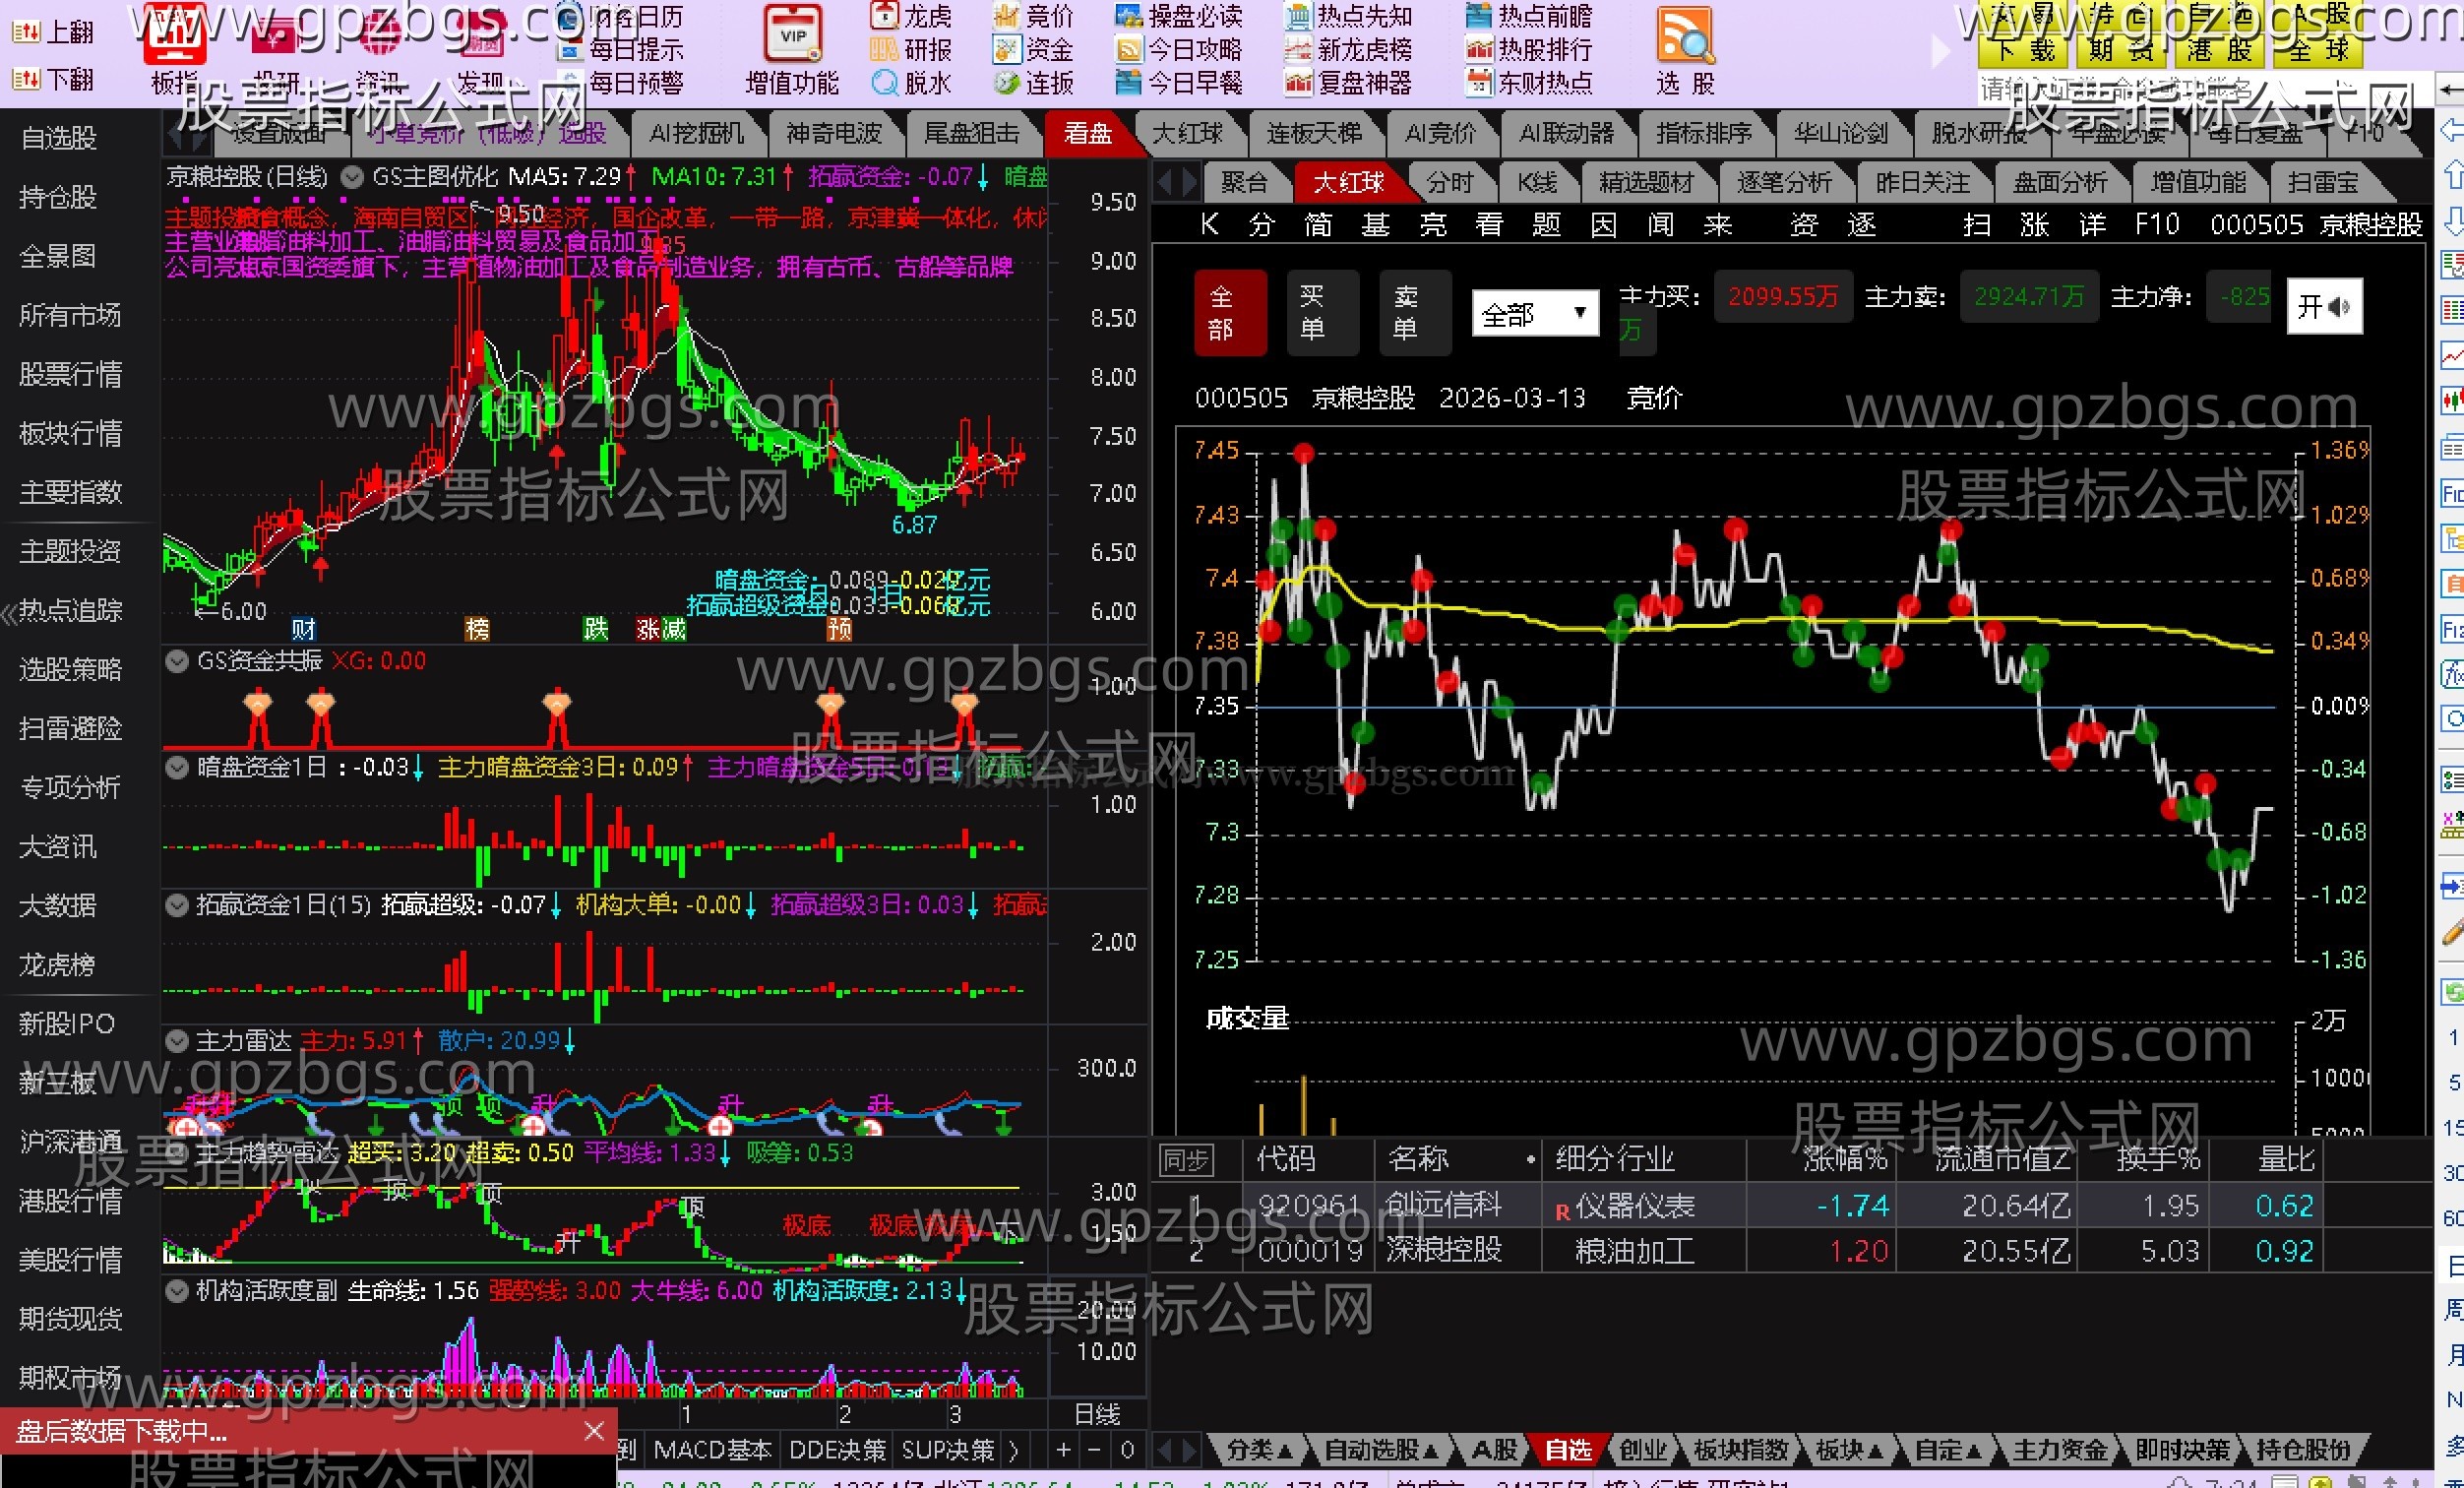Toggle the 开 sound switch button
The height and width of the screenshot is (1488, 2464).
[2324, 307]
